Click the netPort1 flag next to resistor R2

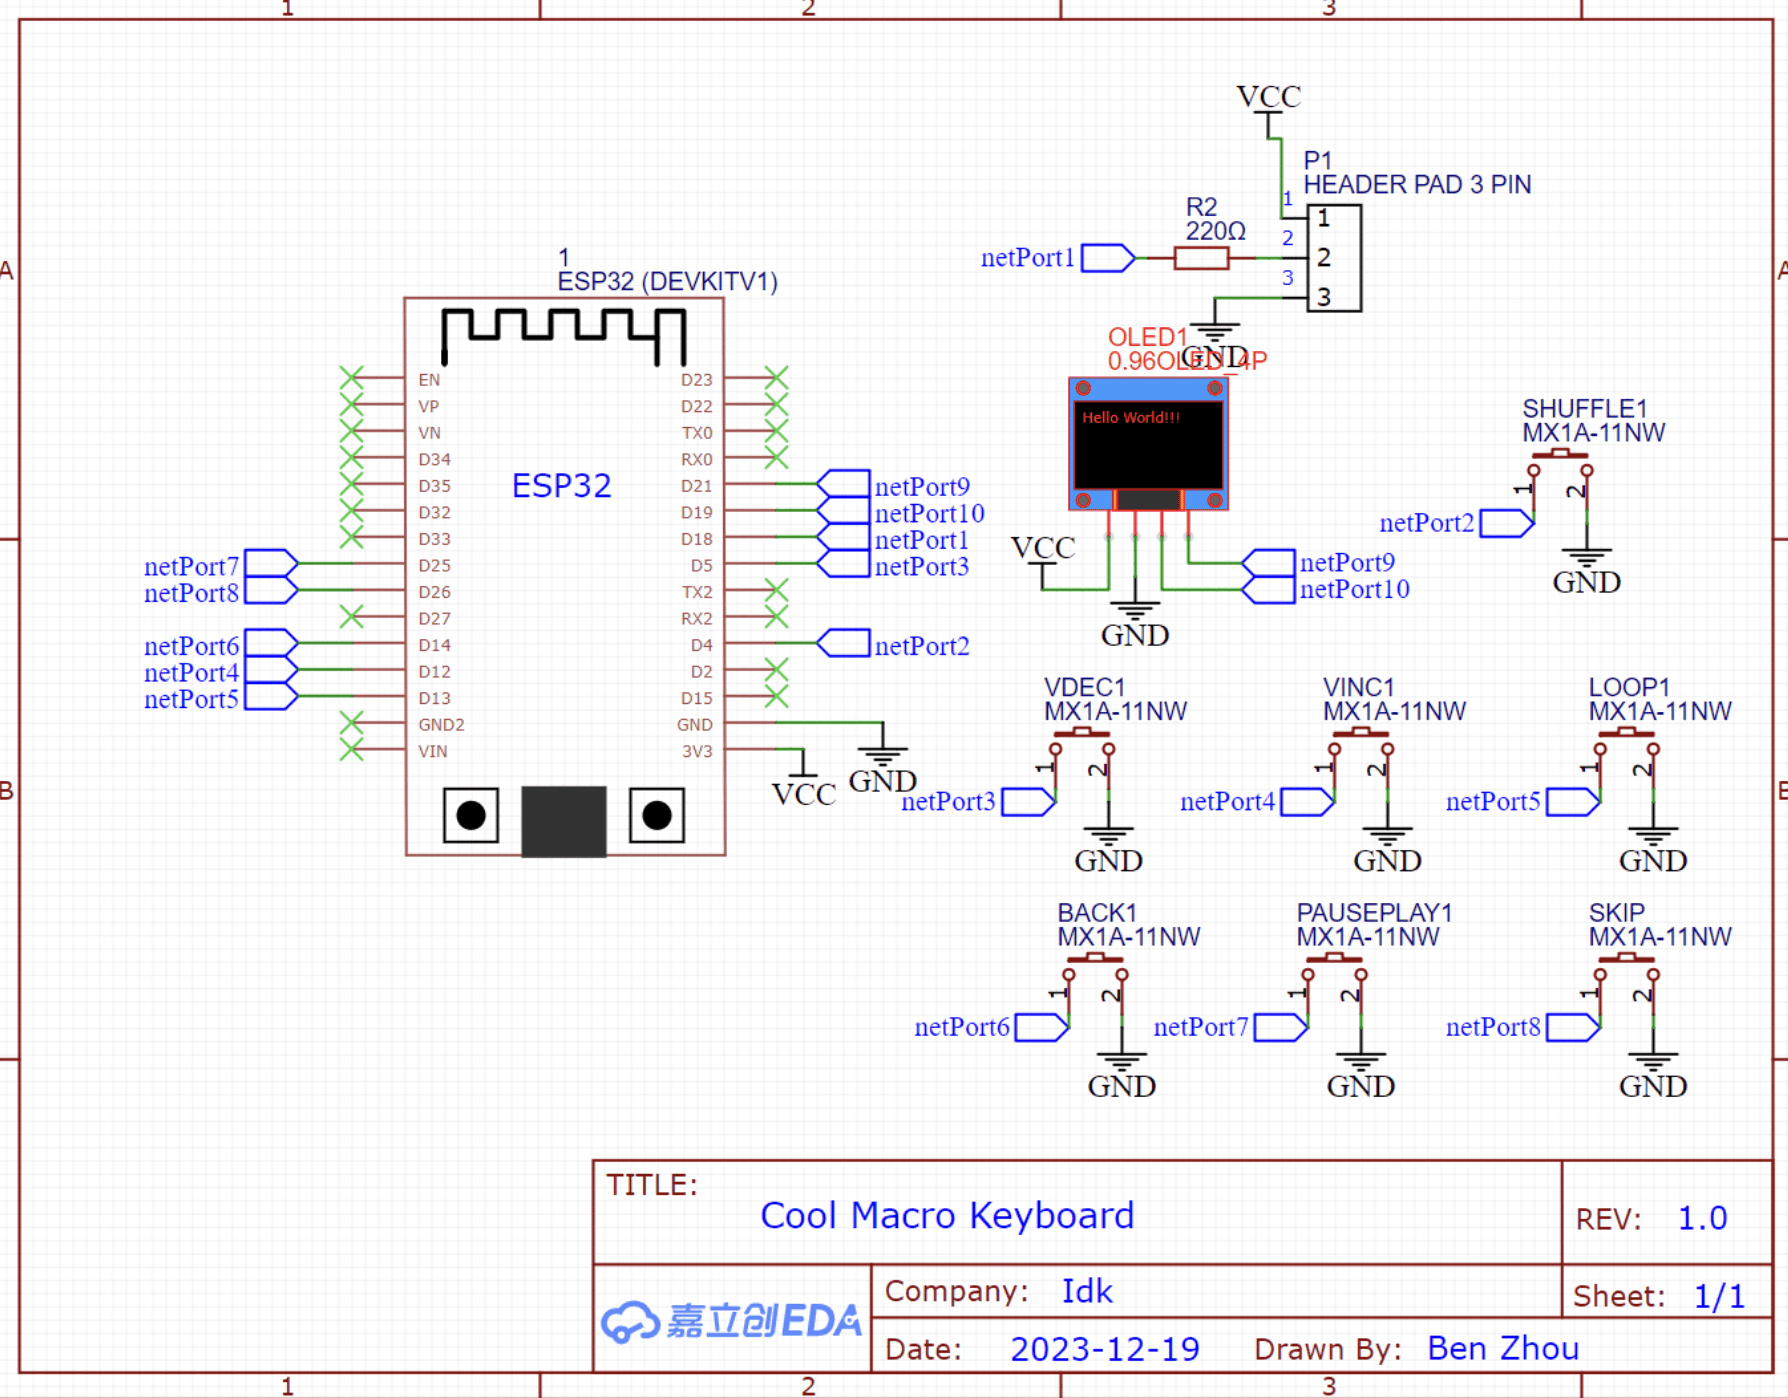[1108, 258]
